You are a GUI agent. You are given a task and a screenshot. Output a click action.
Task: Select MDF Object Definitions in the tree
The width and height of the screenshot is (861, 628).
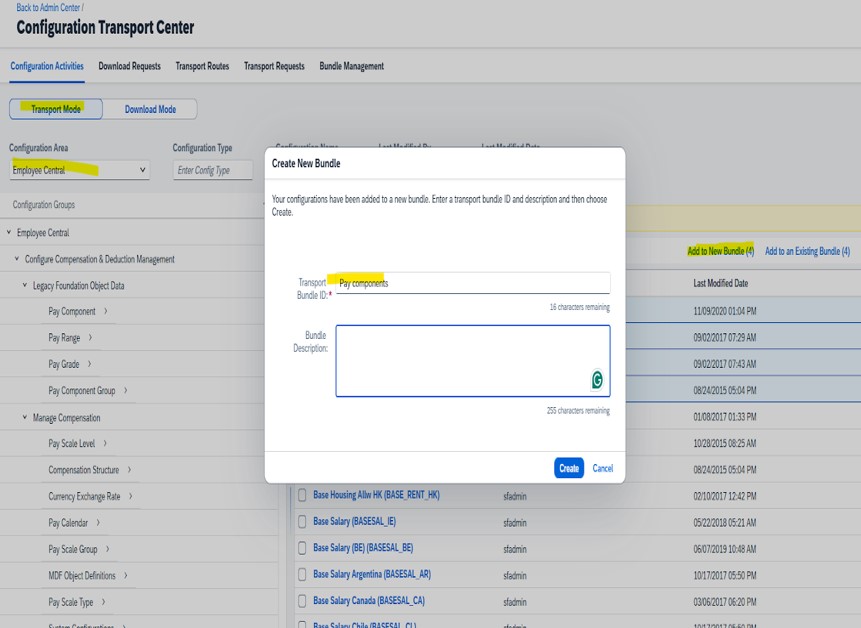pyautogui.click(x=82, y=575)
